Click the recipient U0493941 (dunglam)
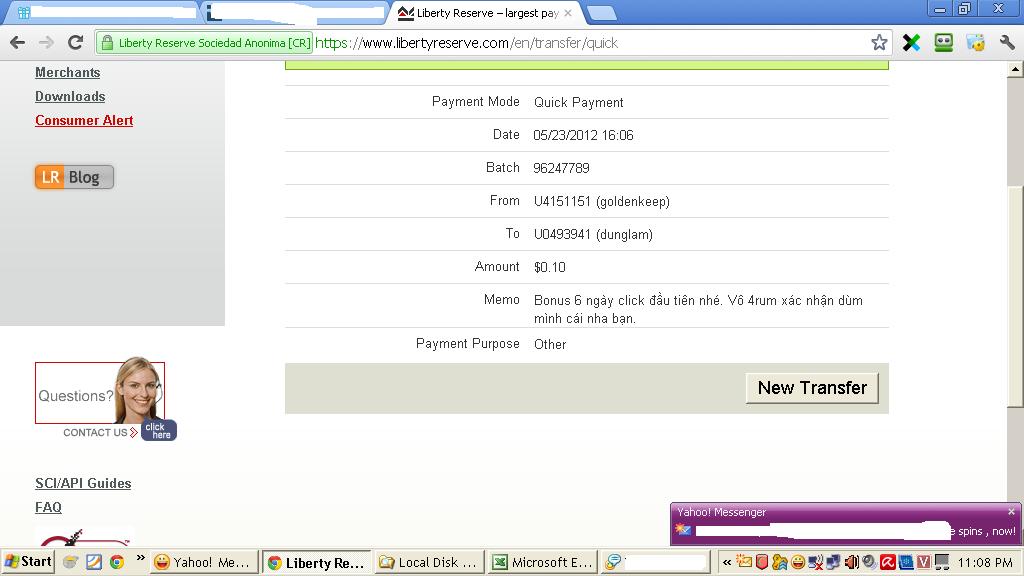Image resolution: width=1024 pixels, height=576 pixels. click(x=593, y=234)
